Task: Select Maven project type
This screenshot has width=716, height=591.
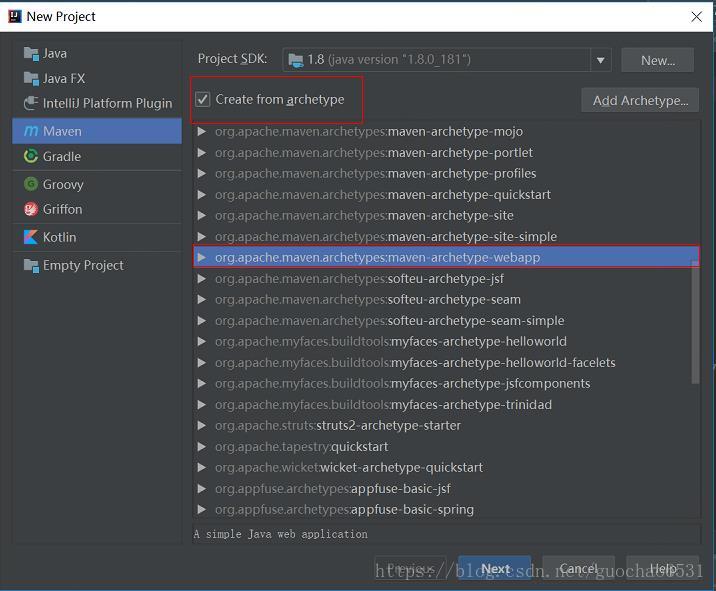Action: 97,131
